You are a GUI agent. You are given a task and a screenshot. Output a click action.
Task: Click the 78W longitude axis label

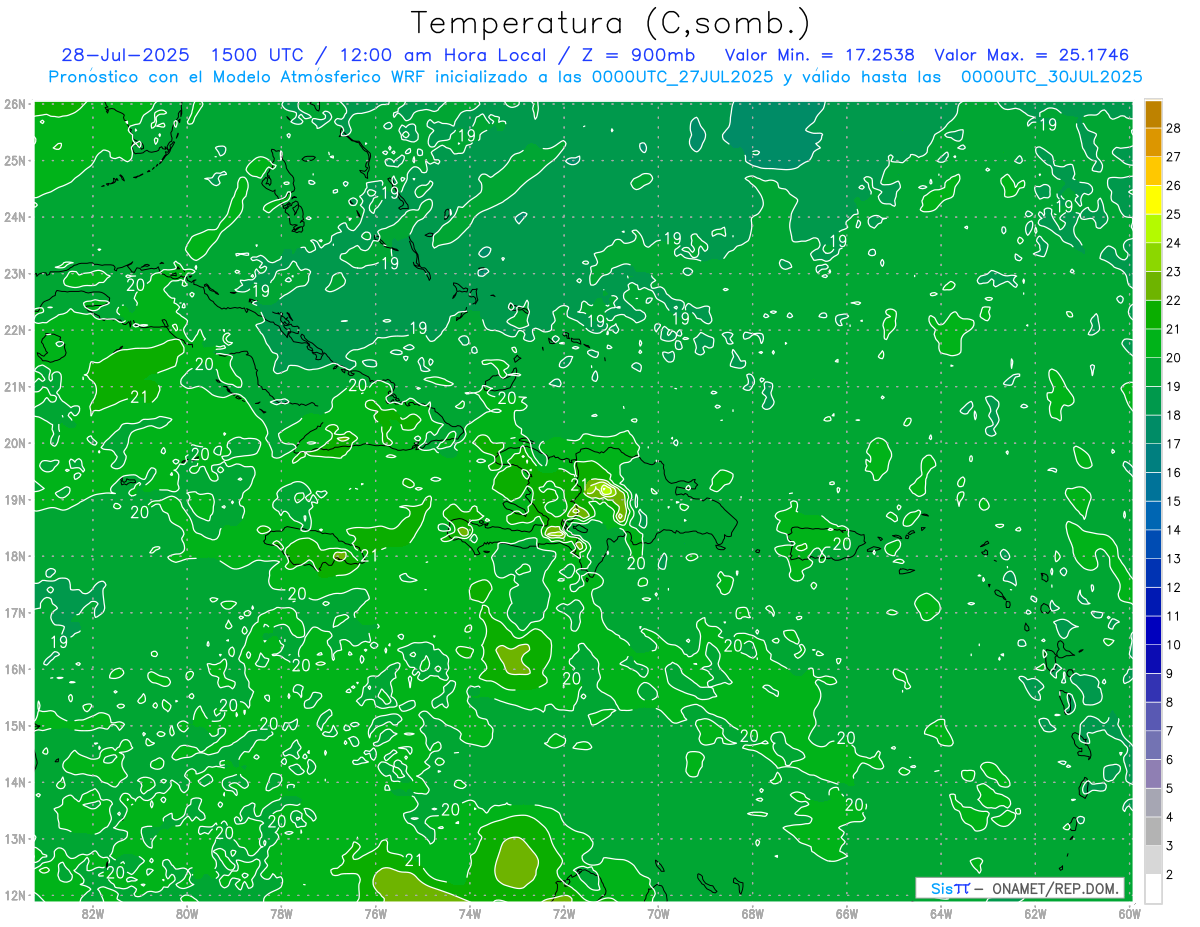click(x=281, y=913)
